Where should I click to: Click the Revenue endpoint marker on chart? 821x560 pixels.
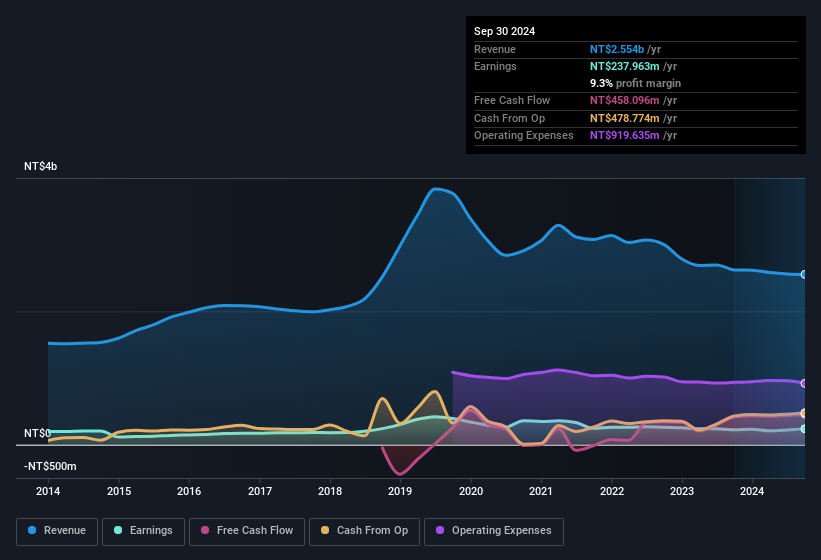pos(804,274)
